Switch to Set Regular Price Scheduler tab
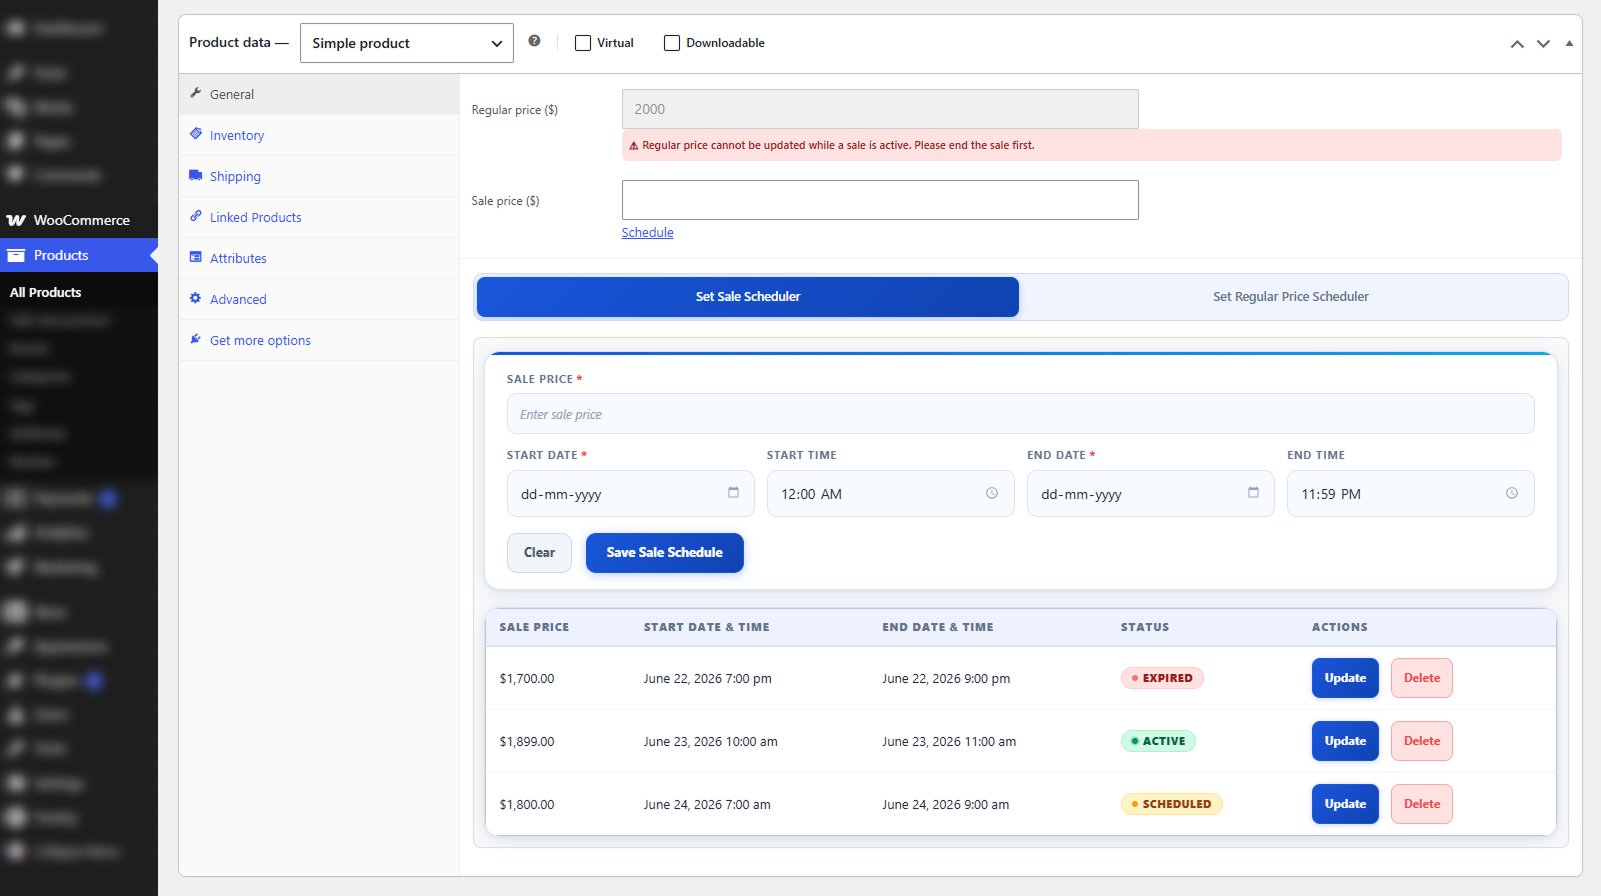This screenshot has width=1601, height=896. 1291,297
